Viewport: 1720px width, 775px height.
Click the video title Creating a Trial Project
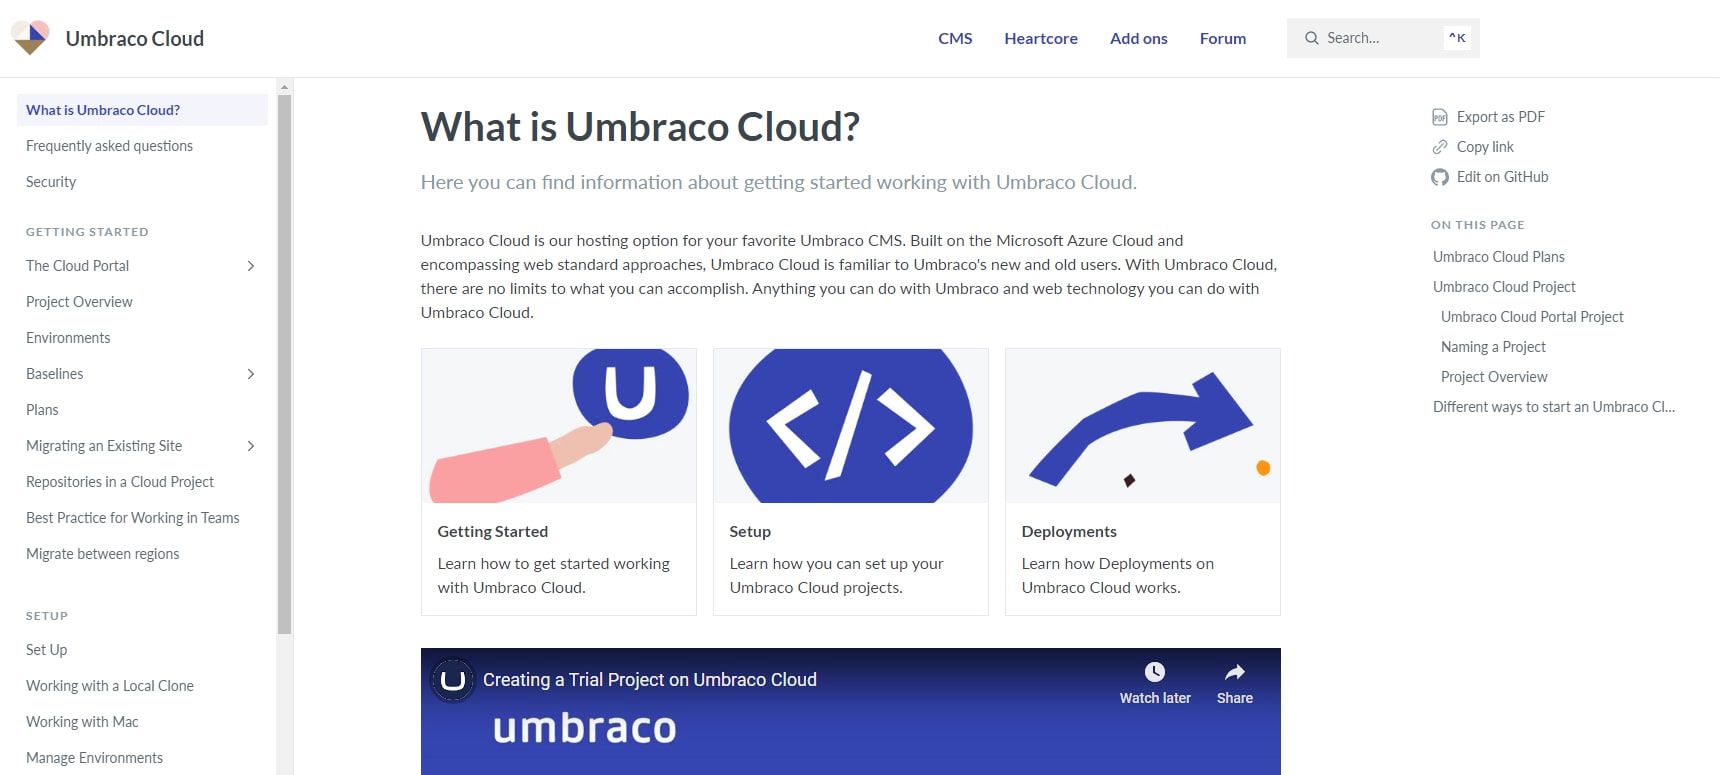[x=650, y=680]
